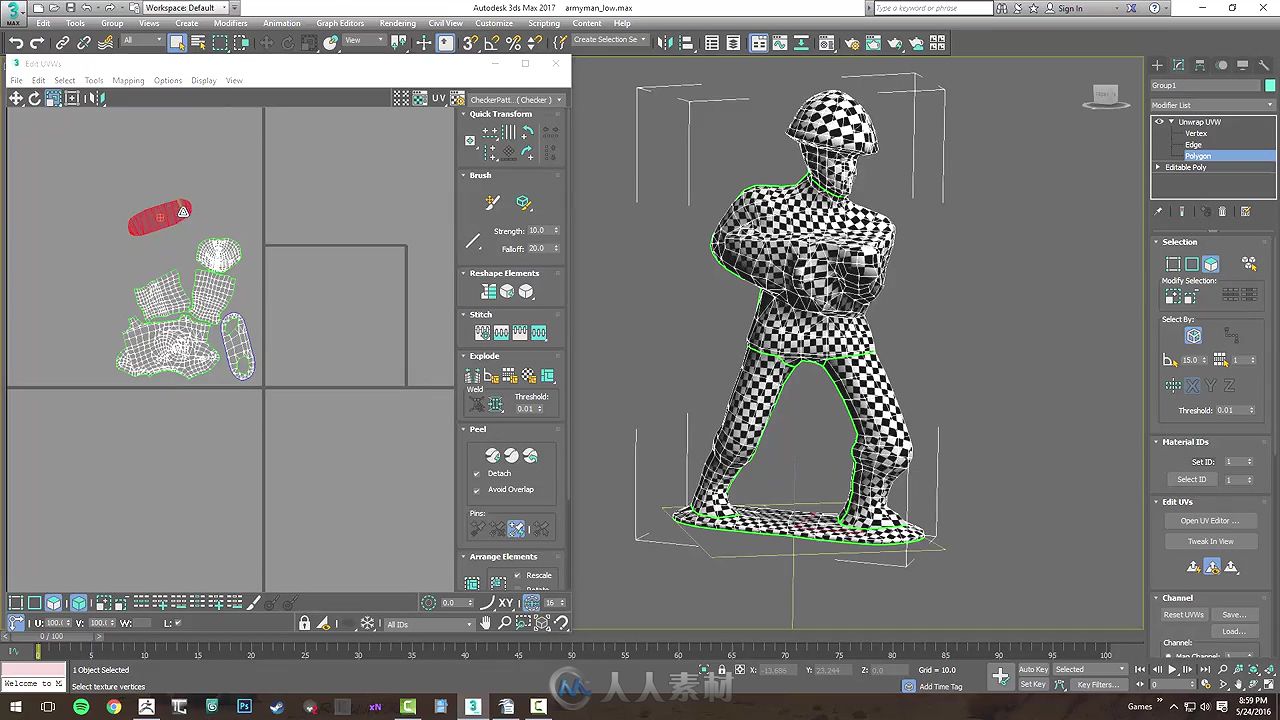The height and width of the screenshot is (720, 1280).
Task: Open Select by Name tool
Action: pyautogui.click(x=198, y=43)
